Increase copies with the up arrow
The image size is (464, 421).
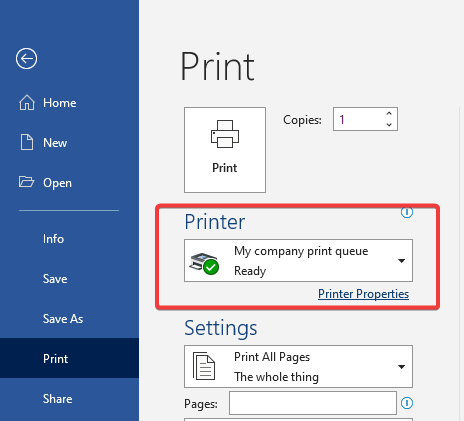pos(389,114)
